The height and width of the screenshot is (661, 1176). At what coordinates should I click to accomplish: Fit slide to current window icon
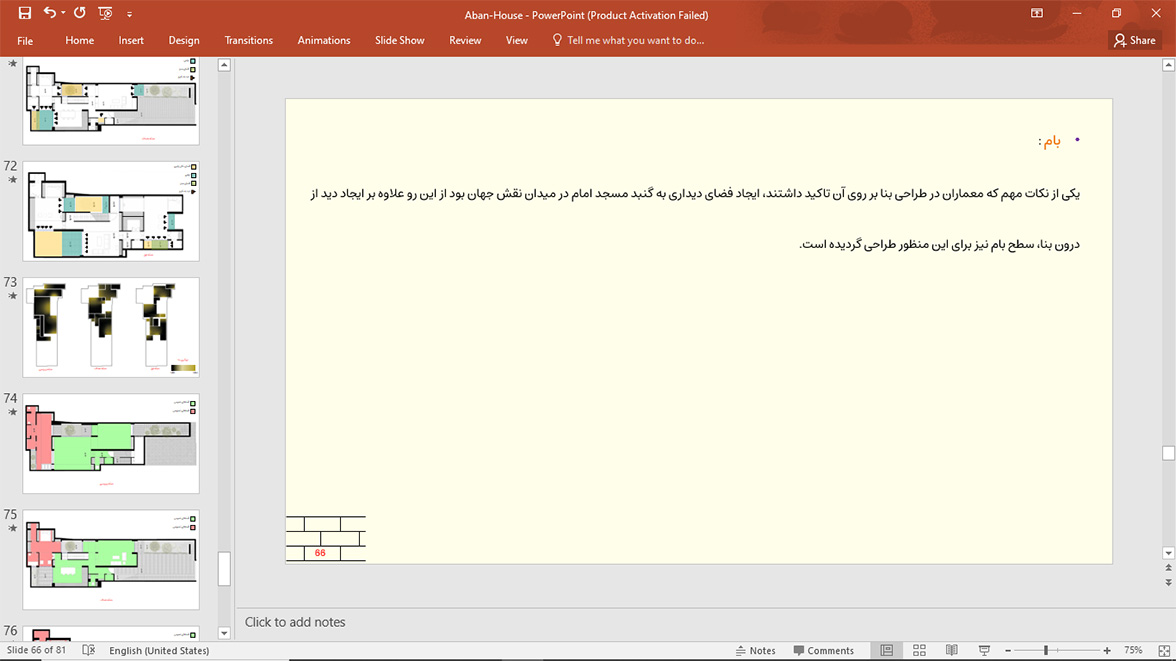click(1164, 650)
